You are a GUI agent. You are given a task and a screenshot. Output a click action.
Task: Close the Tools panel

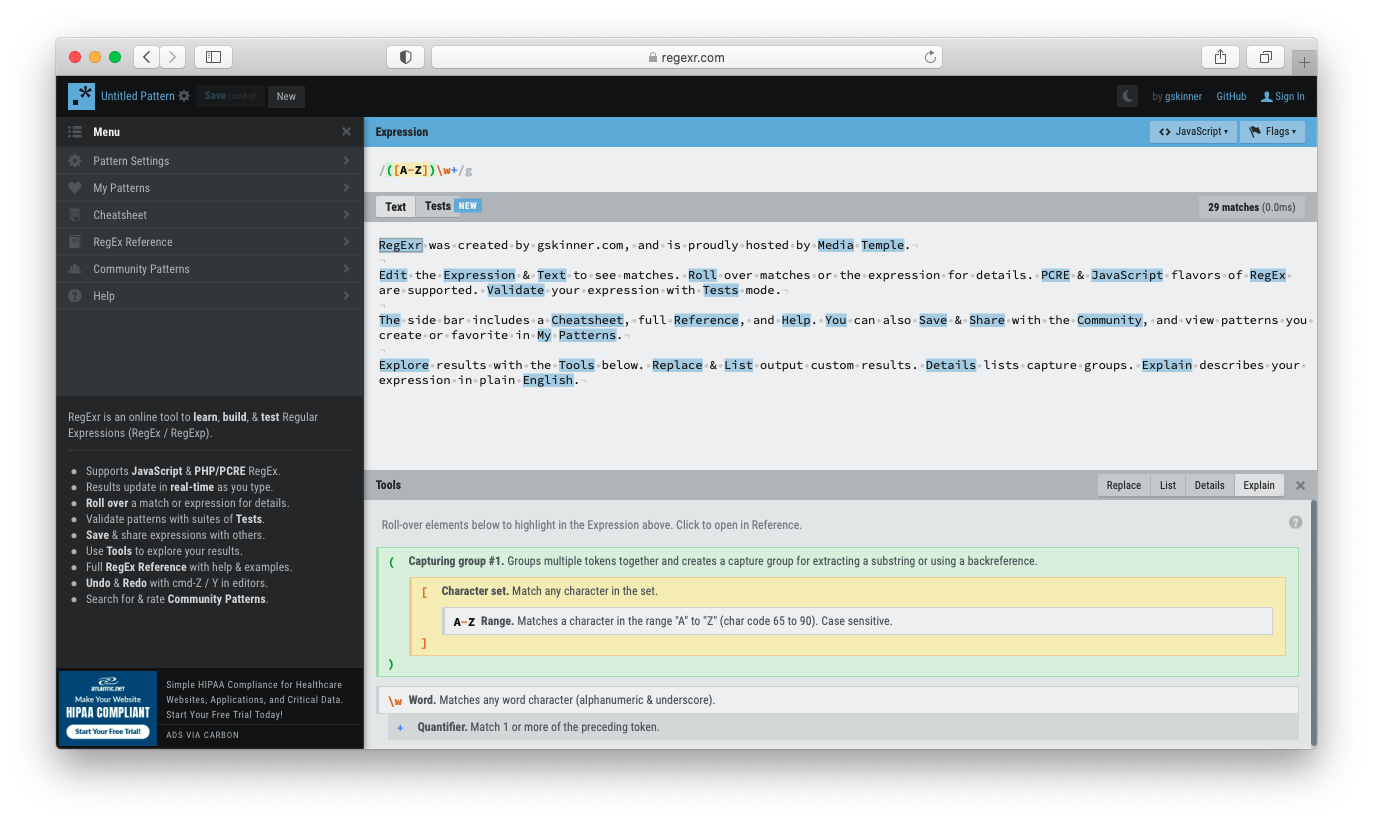click(x=1300, y=485)
